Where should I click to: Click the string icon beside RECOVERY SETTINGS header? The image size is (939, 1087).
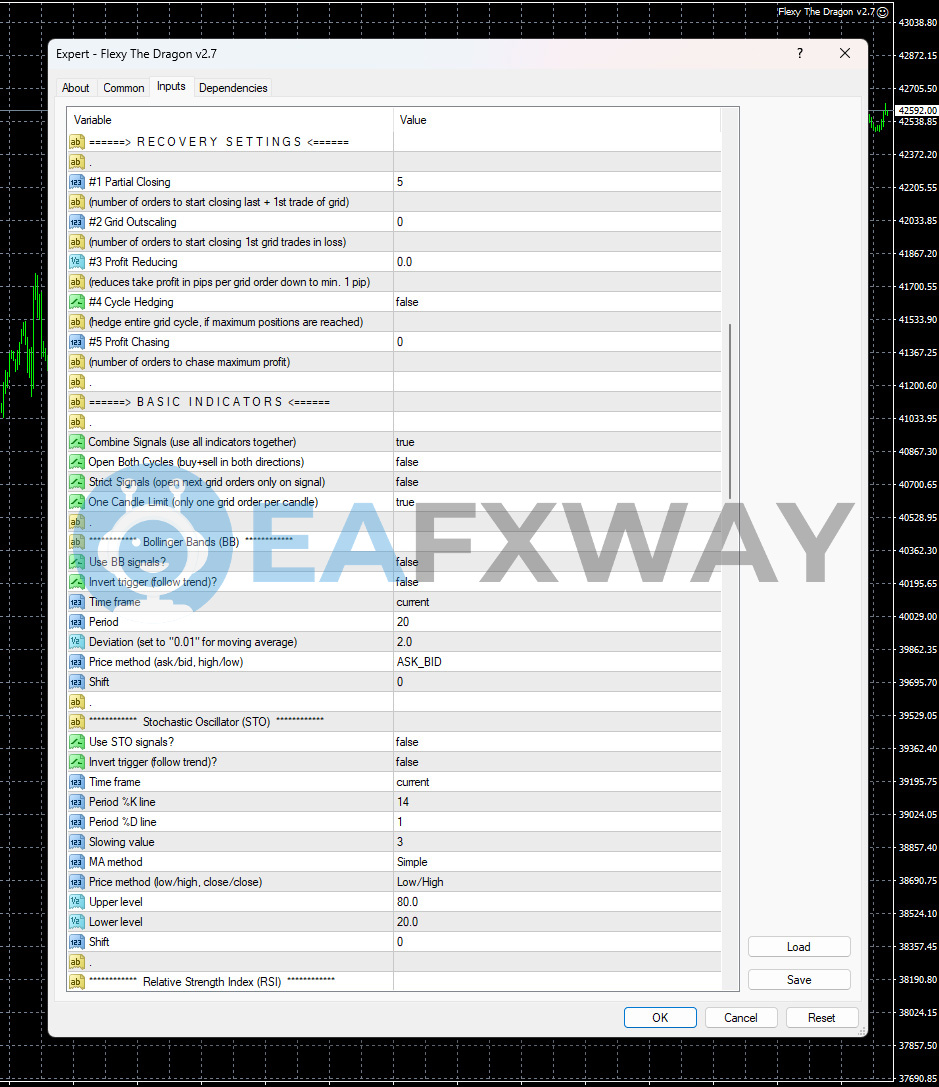pyautogui.click(x=76, y=142)
